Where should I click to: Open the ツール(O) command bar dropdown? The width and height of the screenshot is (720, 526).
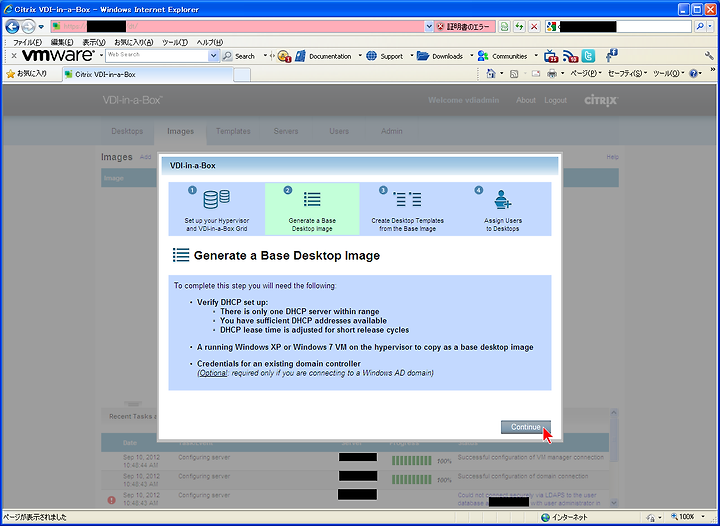[x=668, y=73]
